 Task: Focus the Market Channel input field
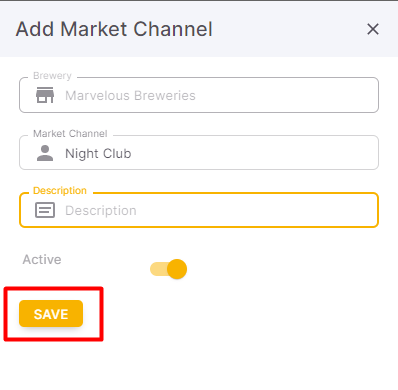(x=199, y=153)
